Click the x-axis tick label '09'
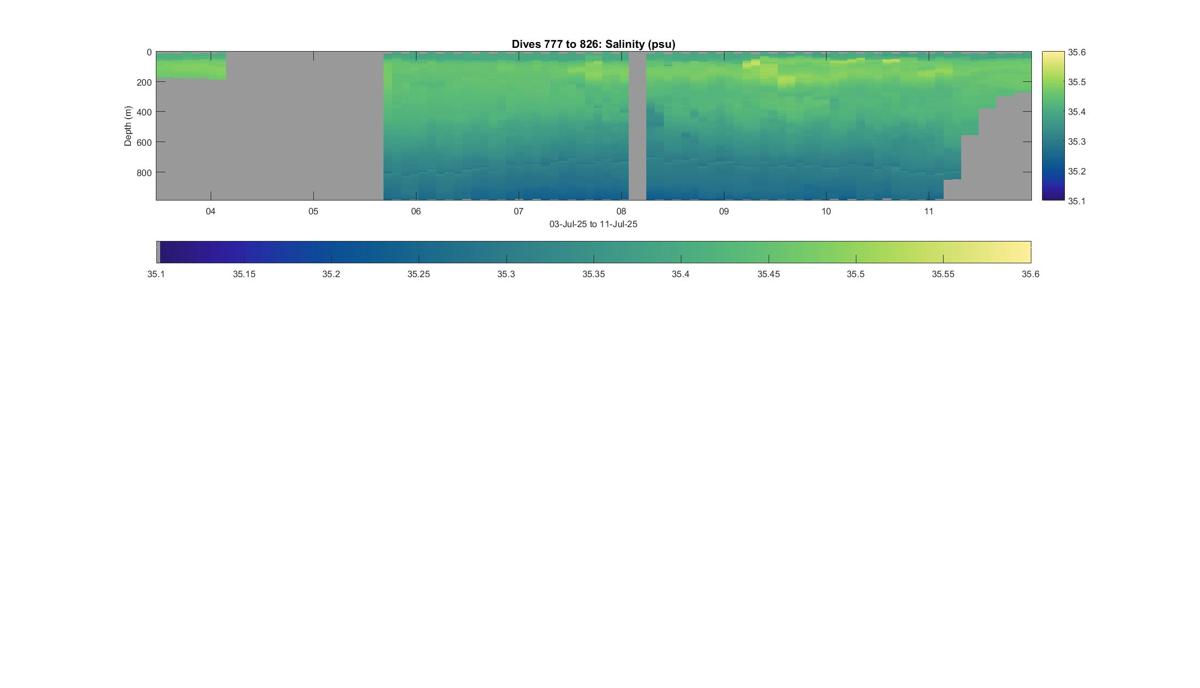The height and width of the screenshot is (688, 1200). click(x=724, y=212)
